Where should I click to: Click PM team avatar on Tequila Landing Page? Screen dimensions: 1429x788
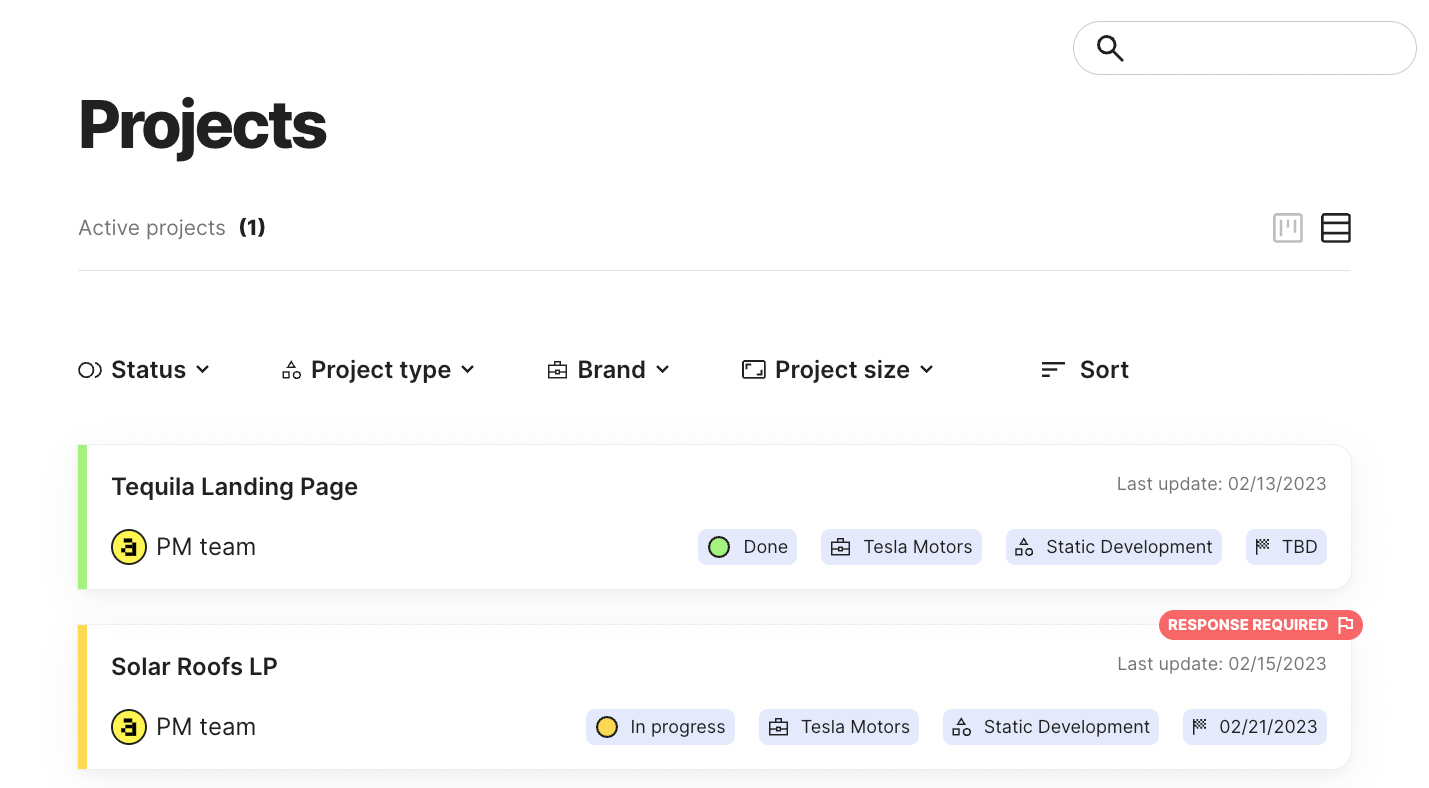[x=128, y=547]
